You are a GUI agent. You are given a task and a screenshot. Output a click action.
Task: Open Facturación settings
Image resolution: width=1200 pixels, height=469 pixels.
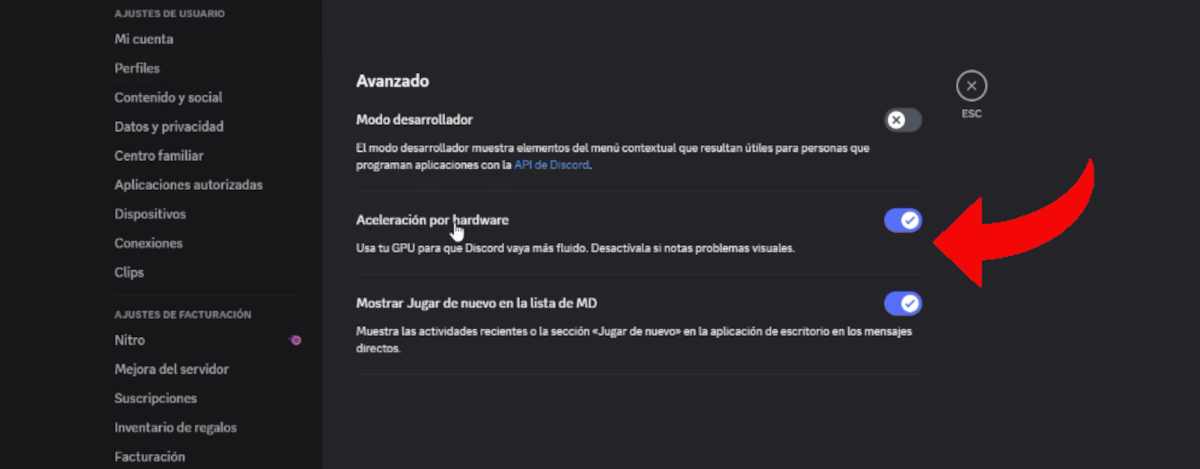pyautogui.click(x=150, y=456)
